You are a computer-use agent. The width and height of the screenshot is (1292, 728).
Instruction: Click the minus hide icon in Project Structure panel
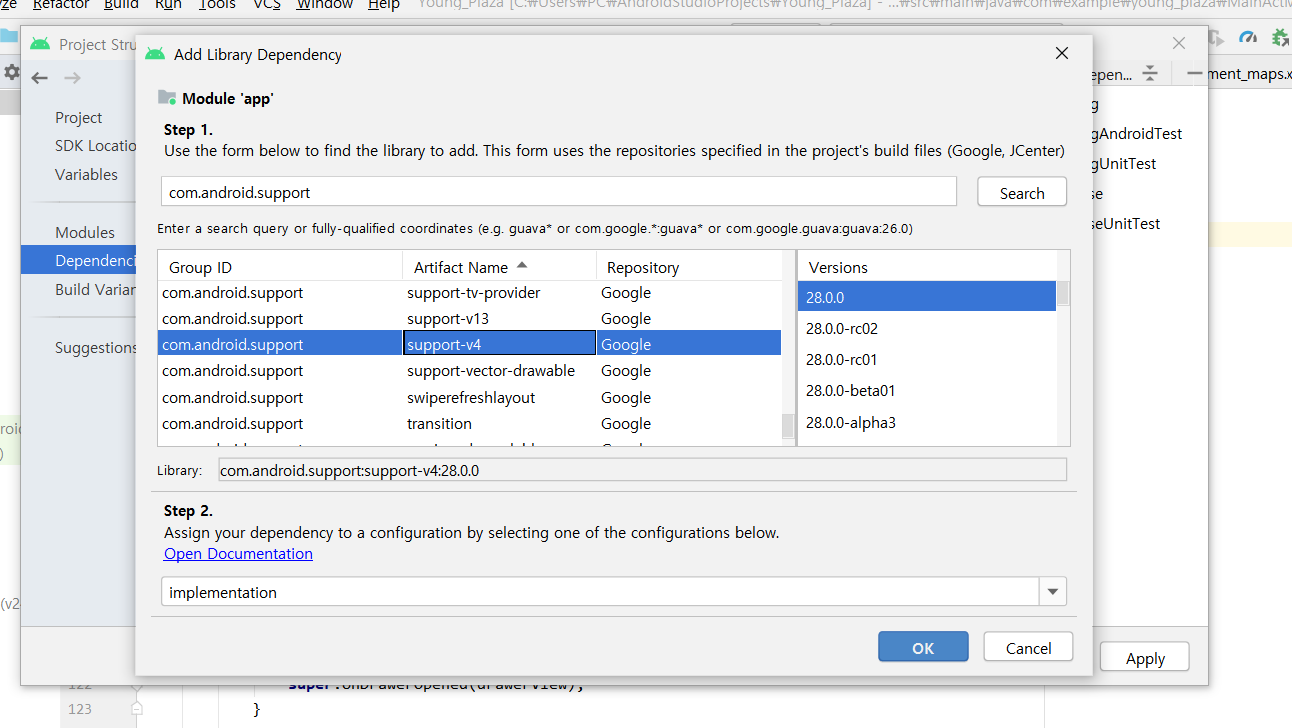(1192, 74)
